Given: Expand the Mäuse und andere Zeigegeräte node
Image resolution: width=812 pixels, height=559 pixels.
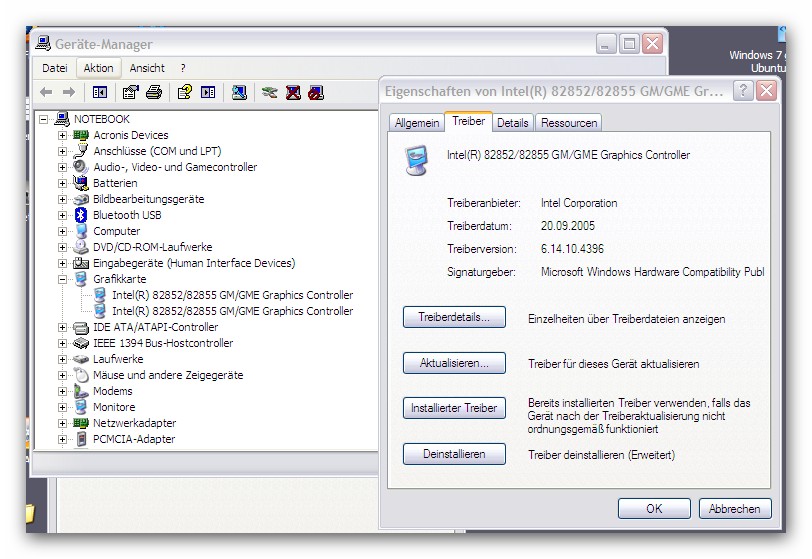Looking at the screenshot, I should click(62, 376).
